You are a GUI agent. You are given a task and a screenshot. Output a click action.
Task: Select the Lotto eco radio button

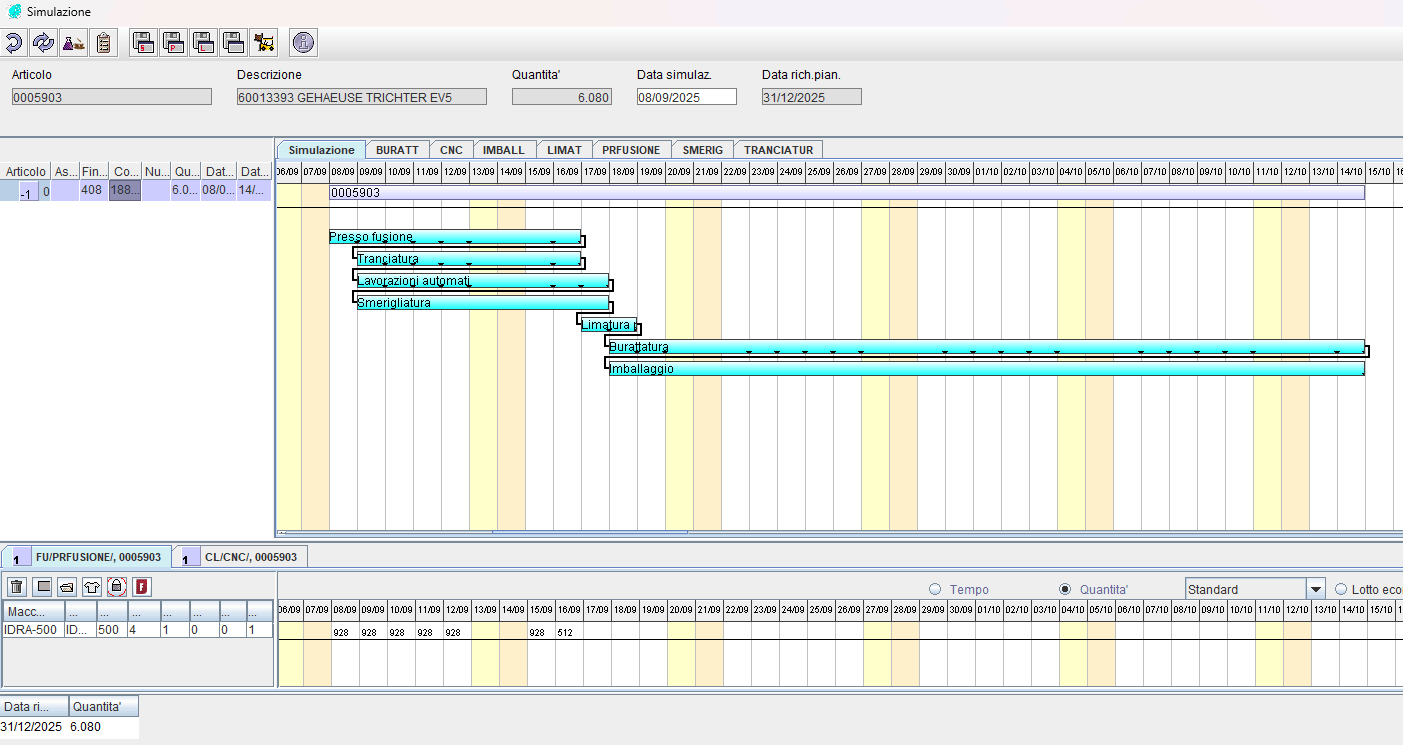pyautogui.click(x=1341, y=589)
